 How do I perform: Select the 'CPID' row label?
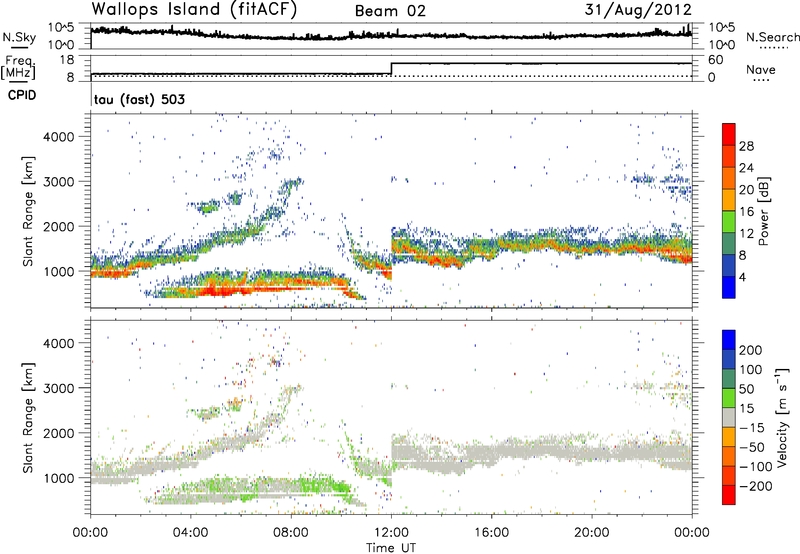pyautogui.click(x=22, y=95)
